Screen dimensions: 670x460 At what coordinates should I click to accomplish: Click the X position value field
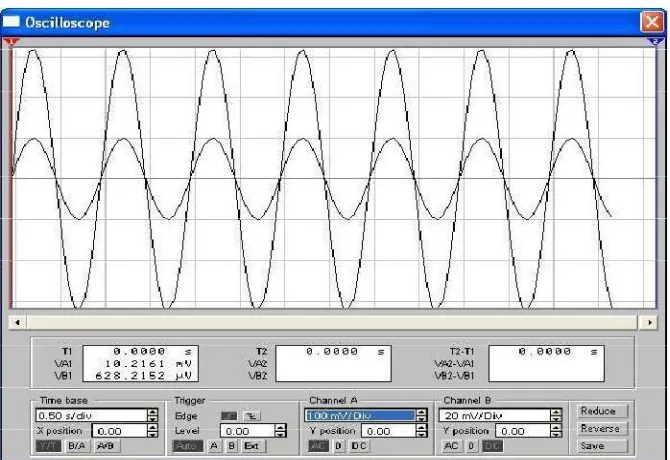tap(120, 431)
